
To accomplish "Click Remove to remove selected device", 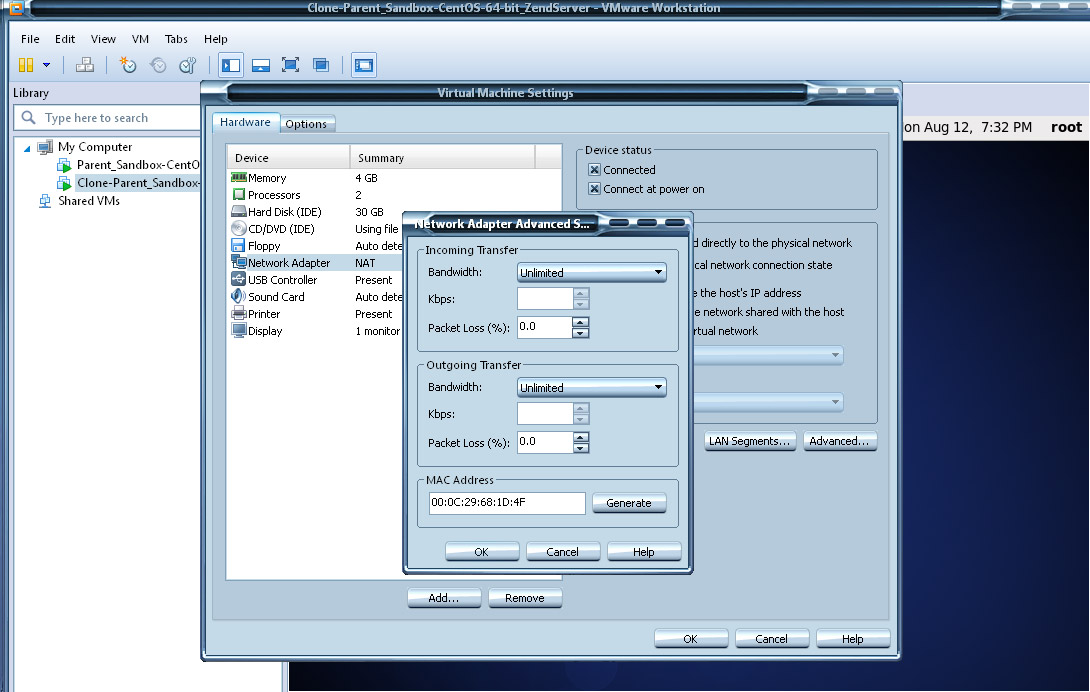I will point(525,598).
